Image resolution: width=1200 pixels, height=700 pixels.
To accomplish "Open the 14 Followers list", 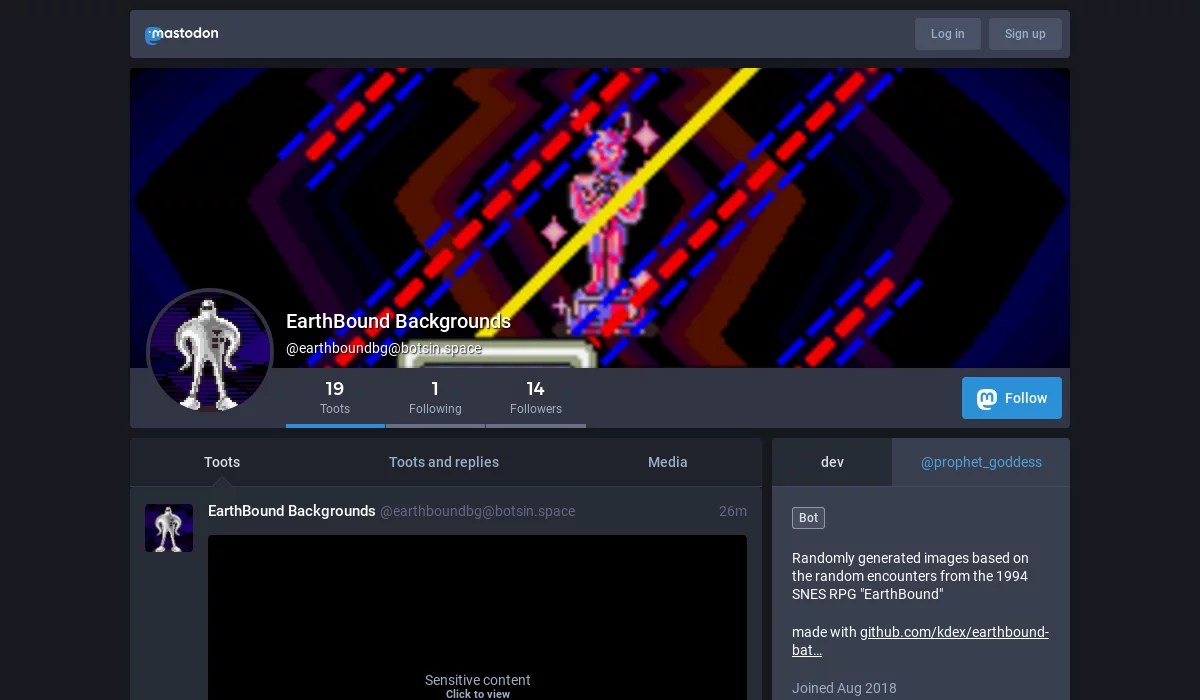I will [536, 397].
